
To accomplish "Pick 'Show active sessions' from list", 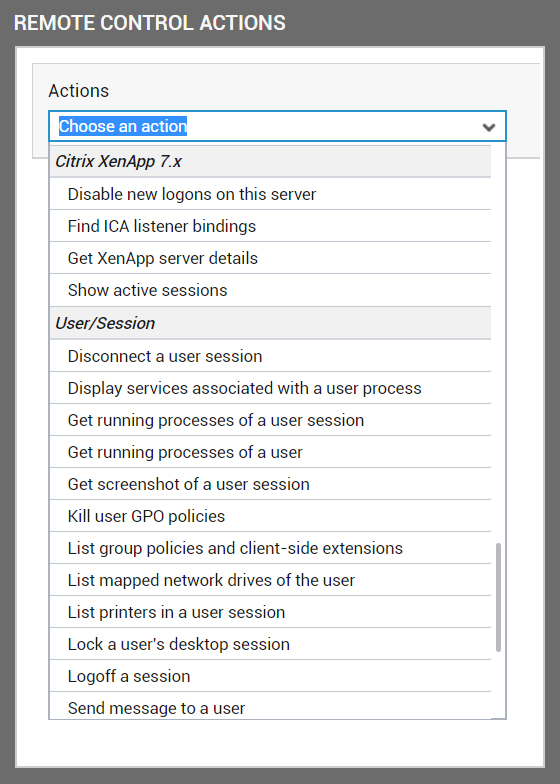I will pos(270,290).
